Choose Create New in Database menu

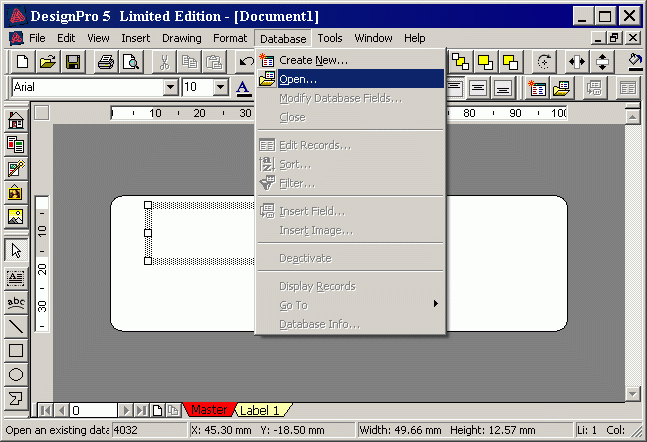point(351,60)
